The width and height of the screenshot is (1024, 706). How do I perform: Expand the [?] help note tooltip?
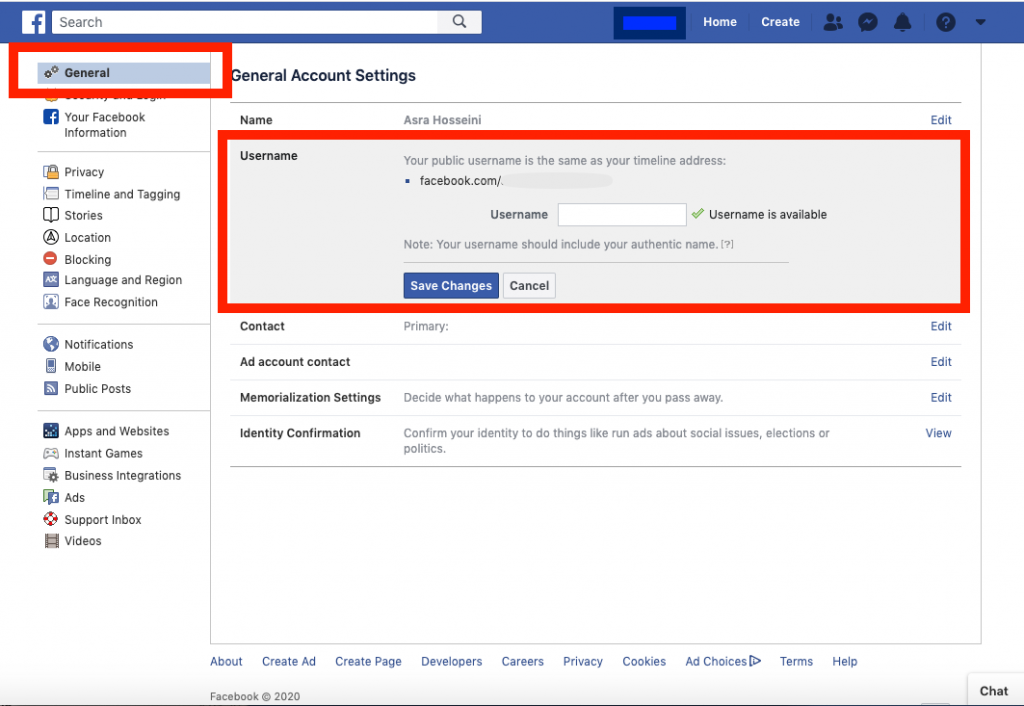[726, 244]
